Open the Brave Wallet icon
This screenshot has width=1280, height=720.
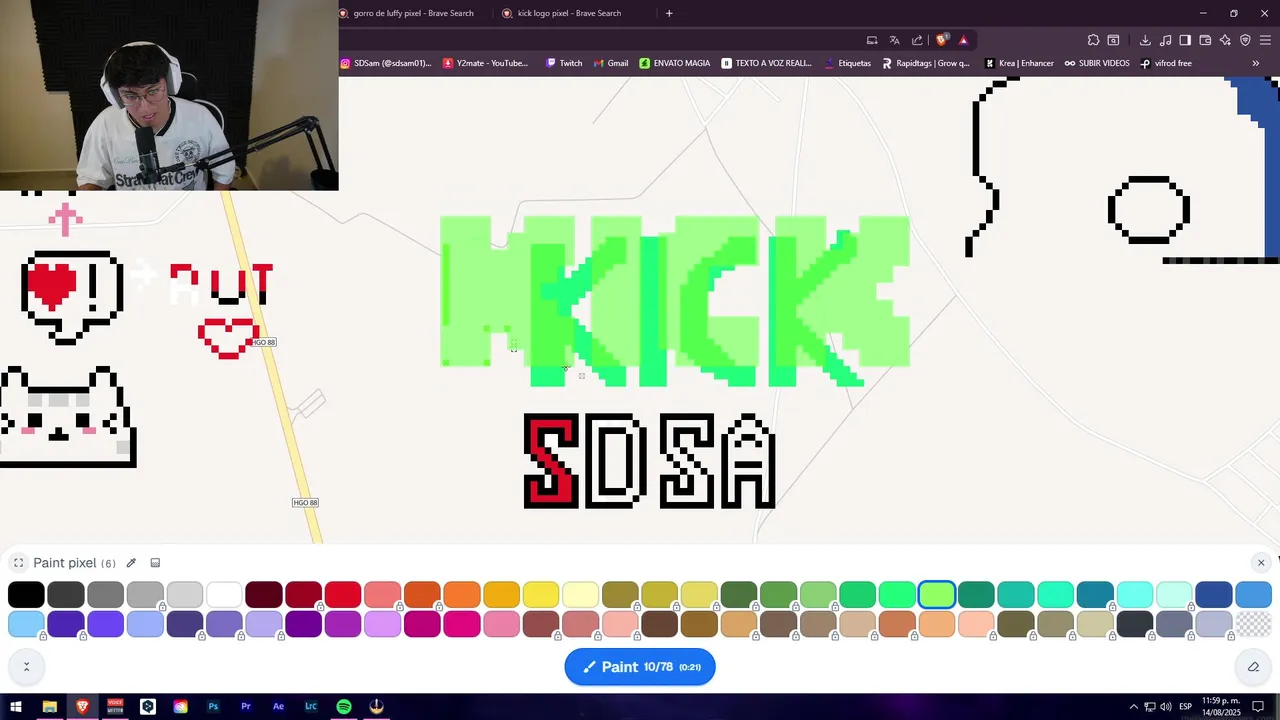tap(1205, 40)
